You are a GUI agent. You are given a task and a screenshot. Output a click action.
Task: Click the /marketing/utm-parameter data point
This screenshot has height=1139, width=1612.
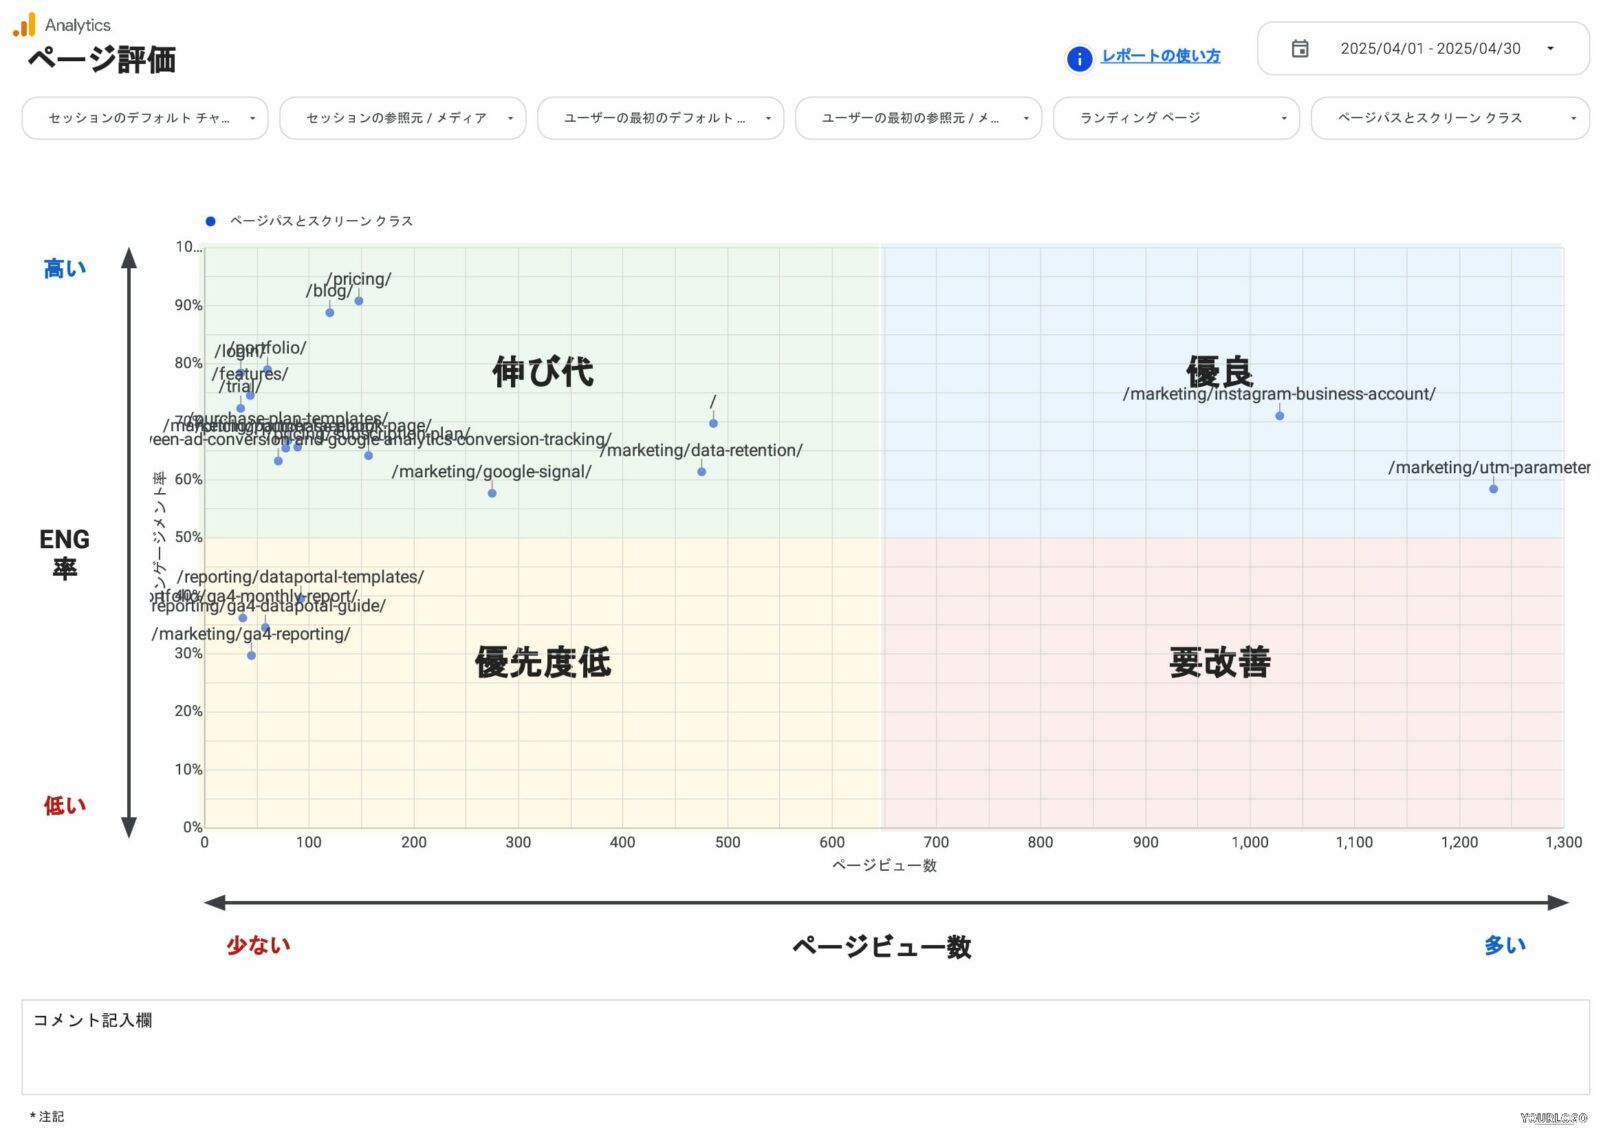click(x=1493, y=490)
